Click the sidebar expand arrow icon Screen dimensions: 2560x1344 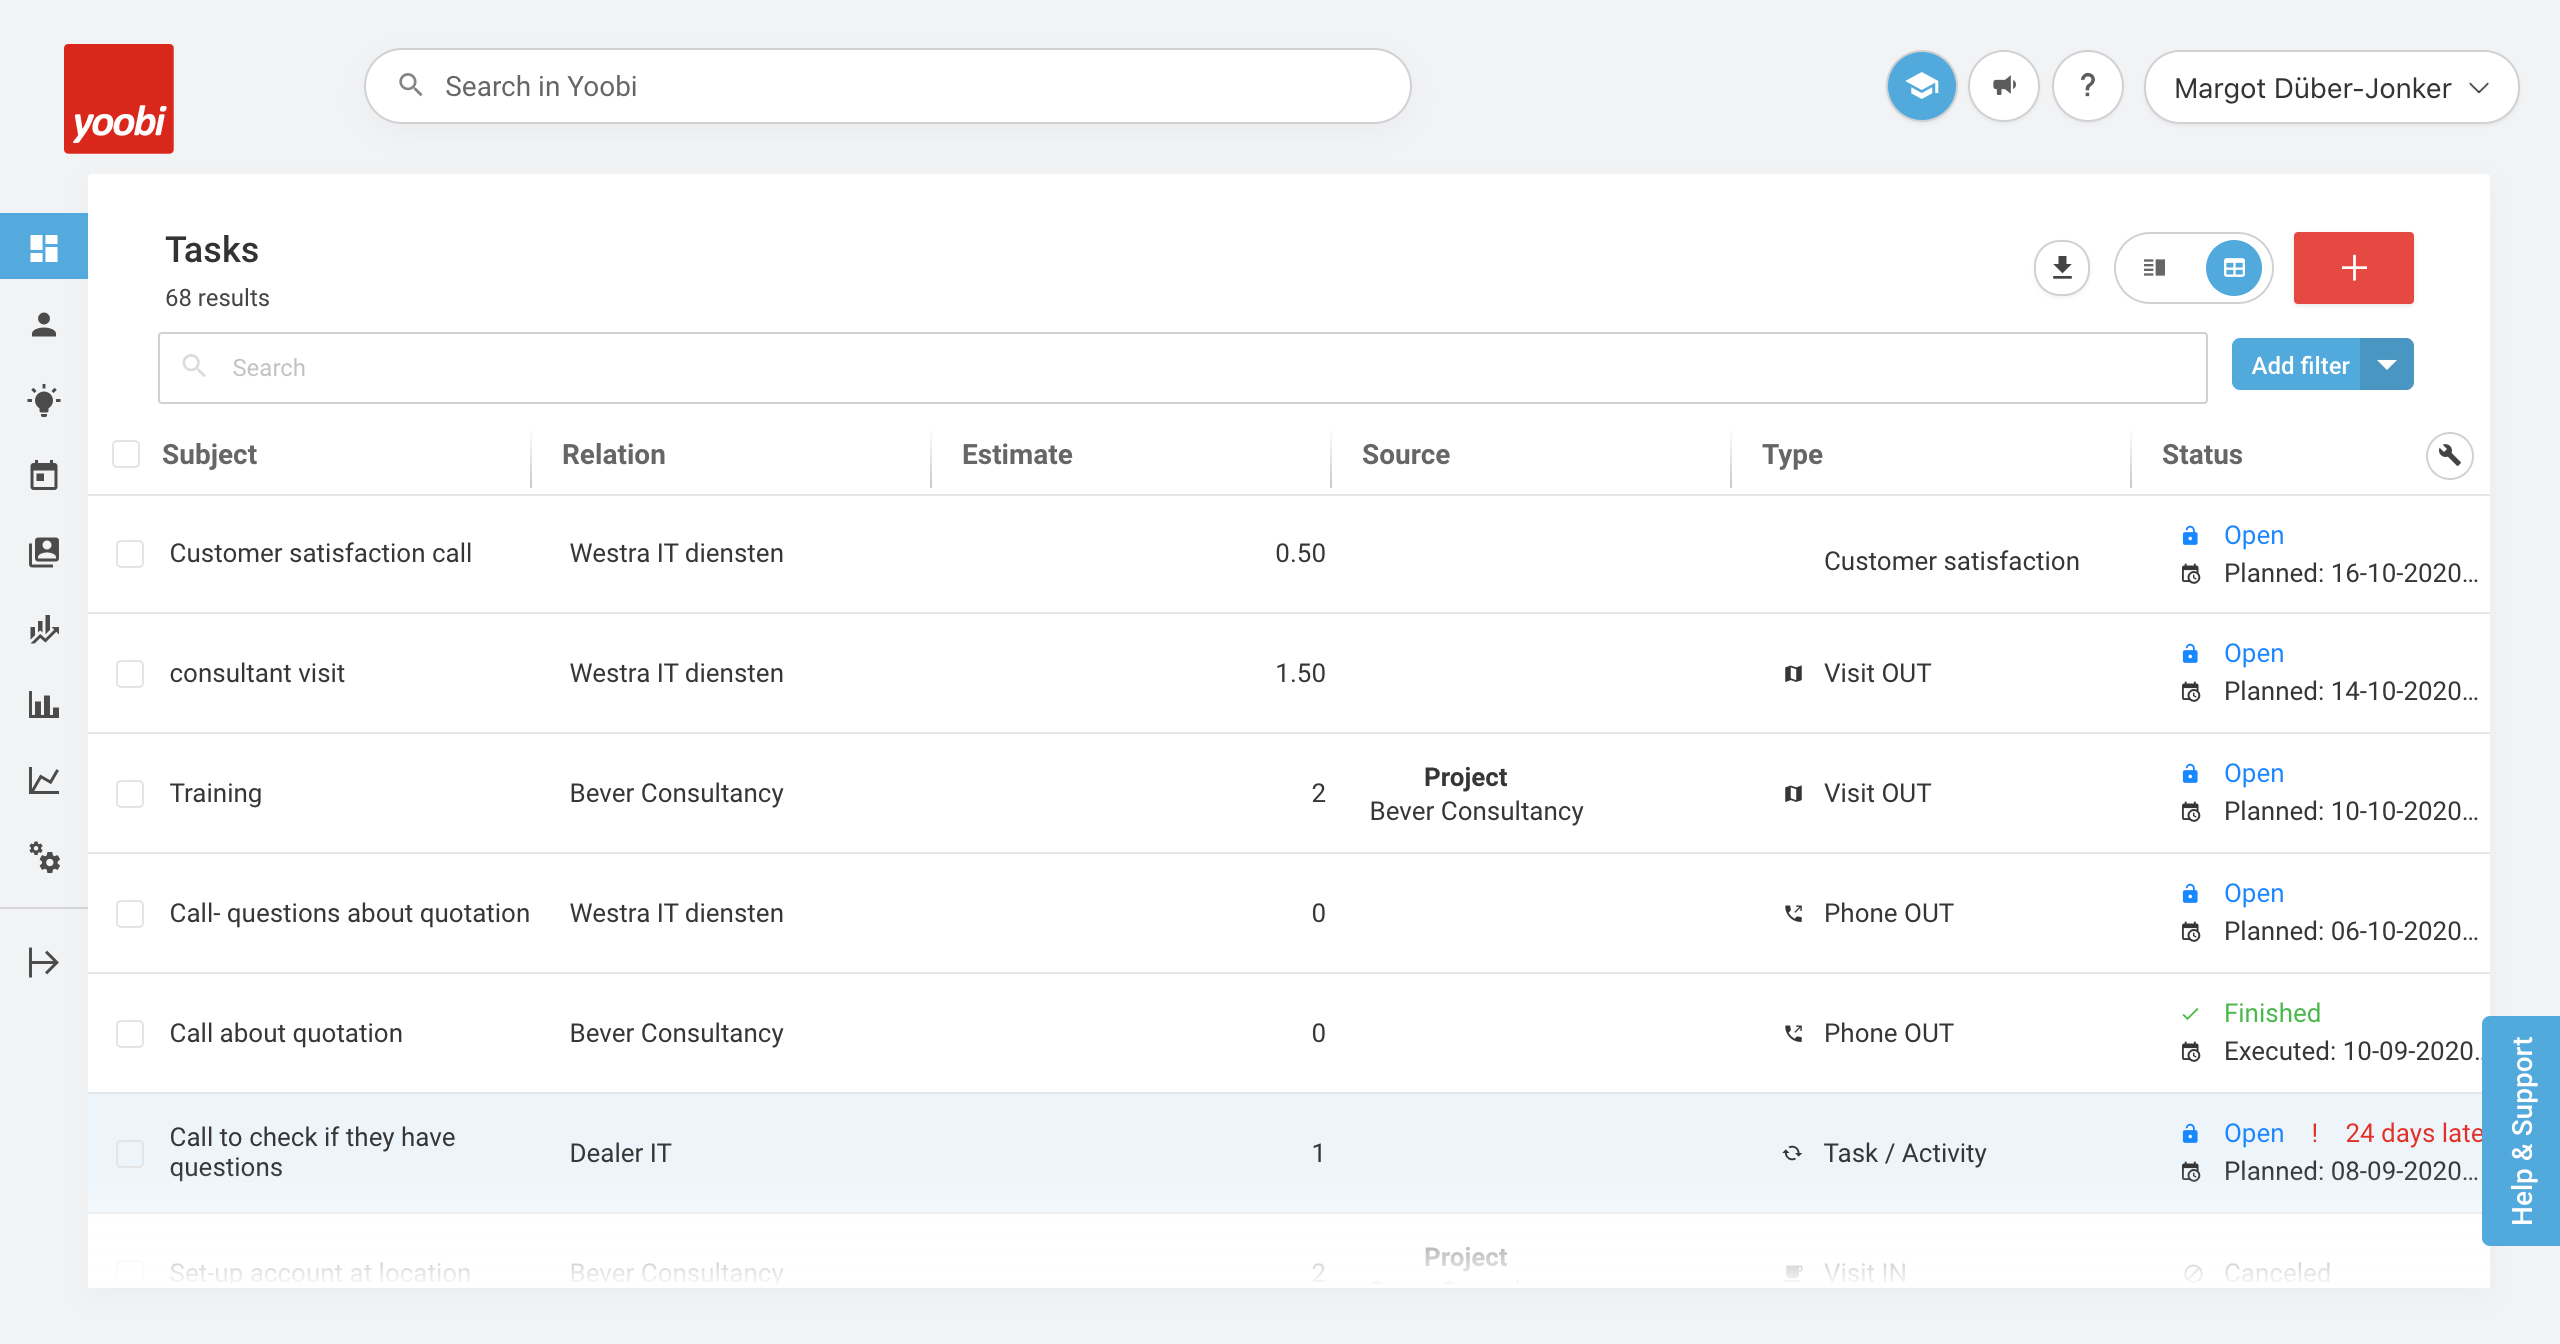(x=44, y=962)
